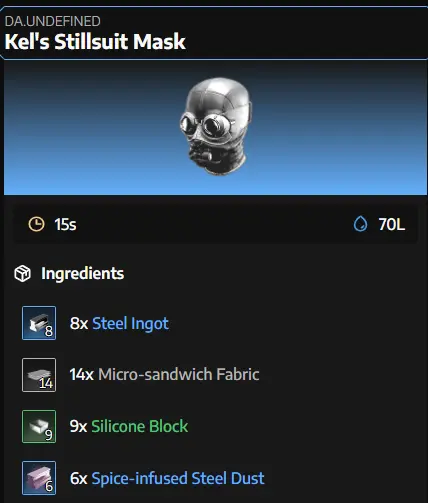Select the Micro-sandwich Fabric ingredient name
Image resolution: width=428 pixels, height=503 pixels.
179,374
